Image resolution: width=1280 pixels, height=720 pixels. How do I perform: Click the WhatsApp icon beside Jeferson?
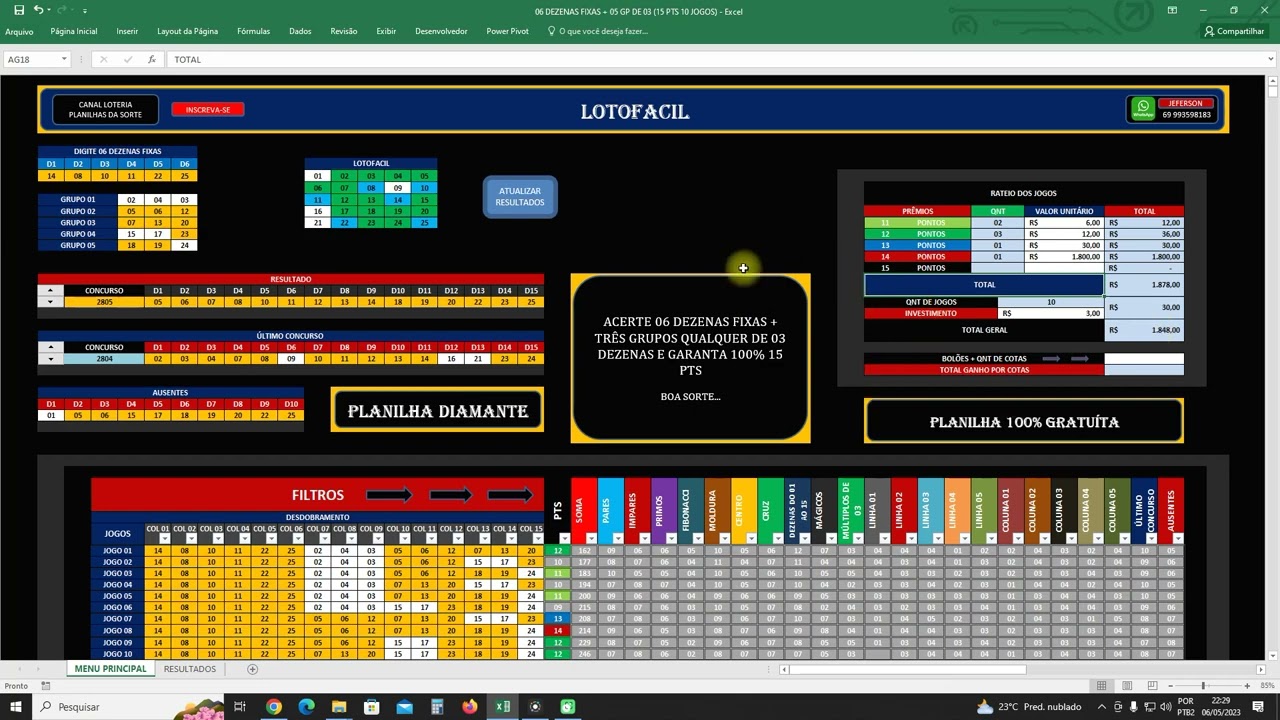1142,108
